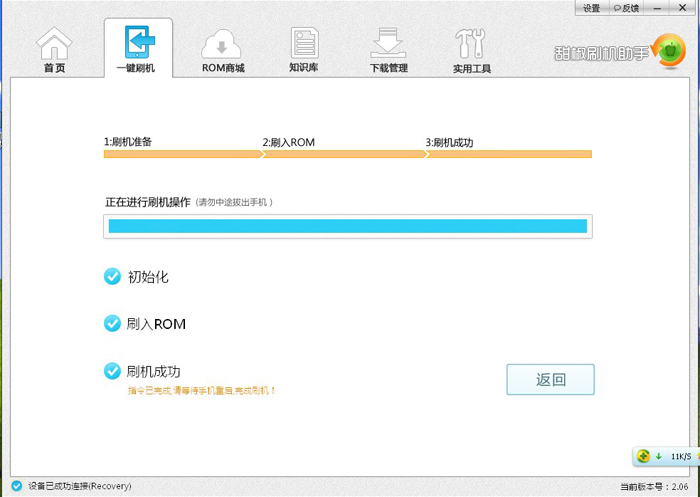Open the ROM商城 cloud download icon

tap(221, 44)
